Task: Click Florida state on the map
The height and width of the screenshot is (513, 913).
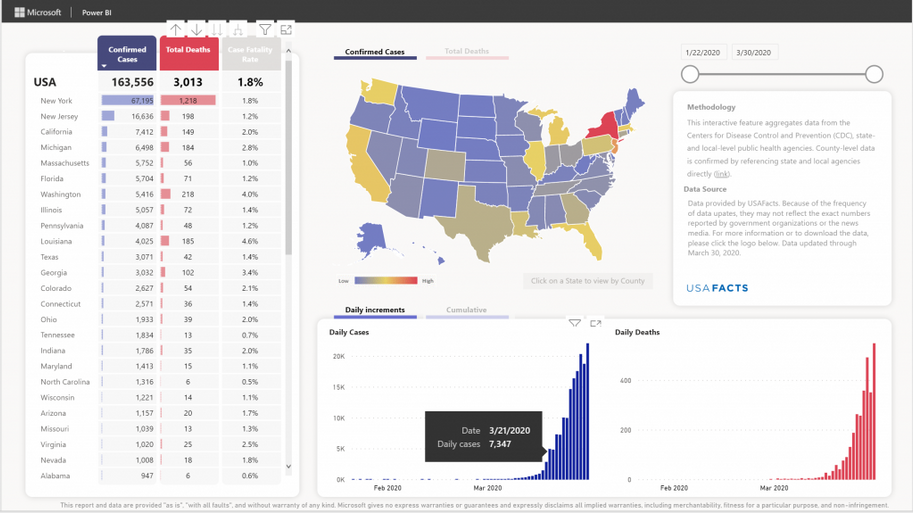Action: click(588, 240)
